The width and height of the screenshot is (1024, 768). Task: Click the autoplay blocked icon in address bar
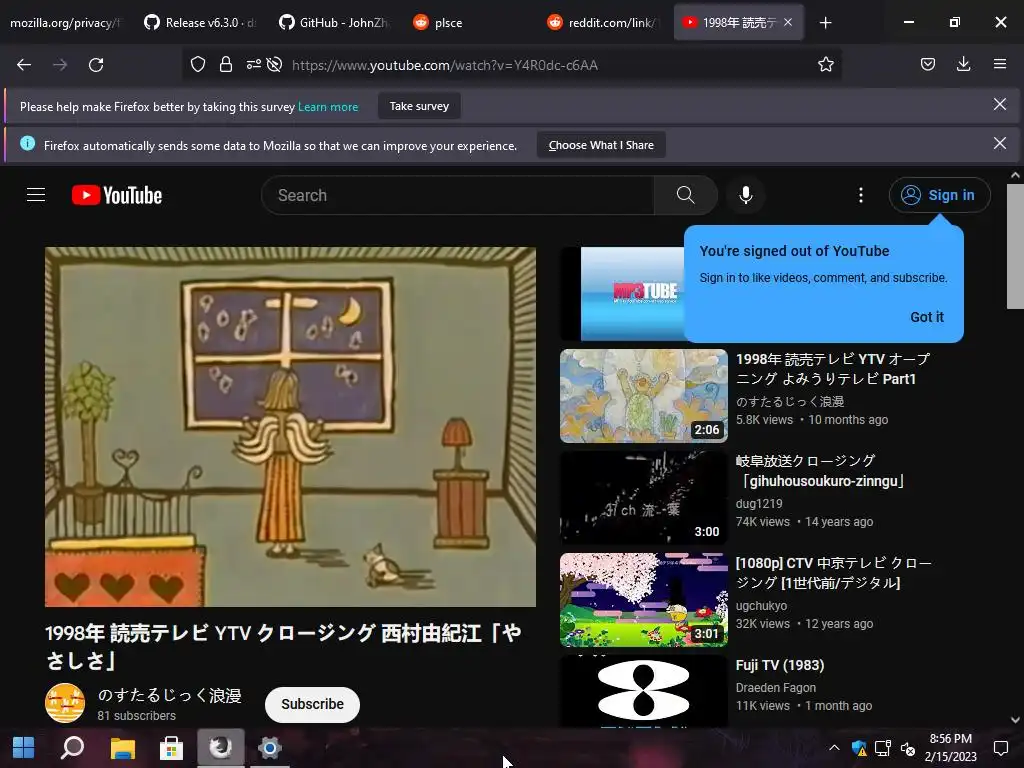coord(274,65)
